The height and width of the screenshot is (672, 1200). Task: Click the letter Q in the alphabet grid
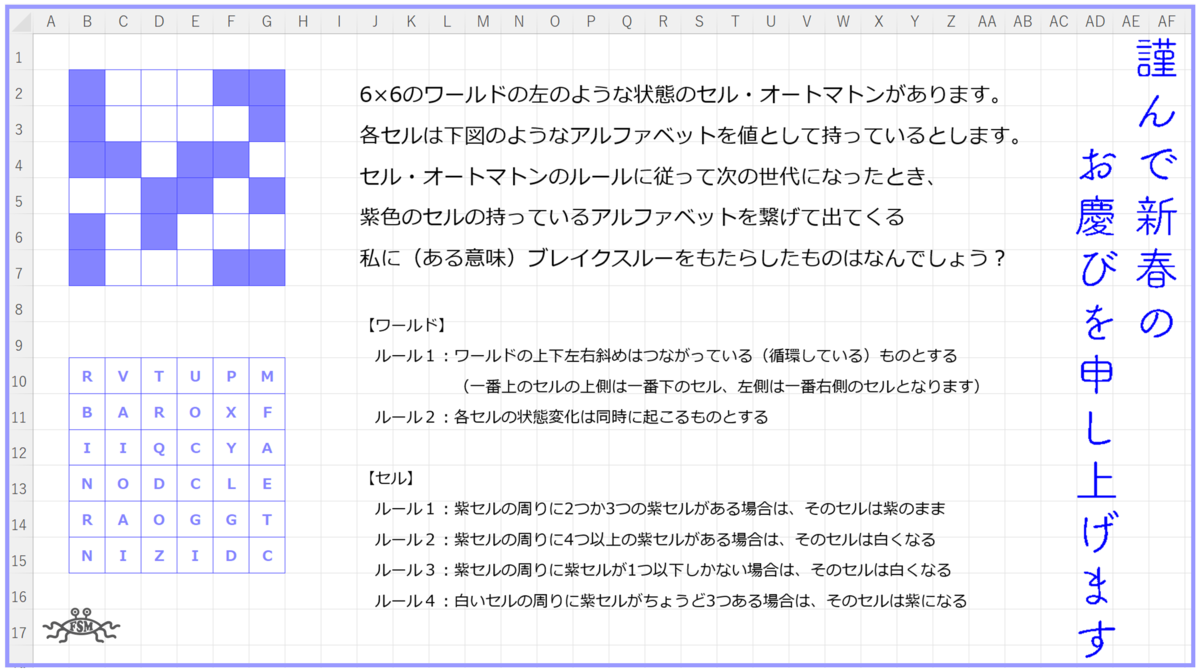[159, 447]
